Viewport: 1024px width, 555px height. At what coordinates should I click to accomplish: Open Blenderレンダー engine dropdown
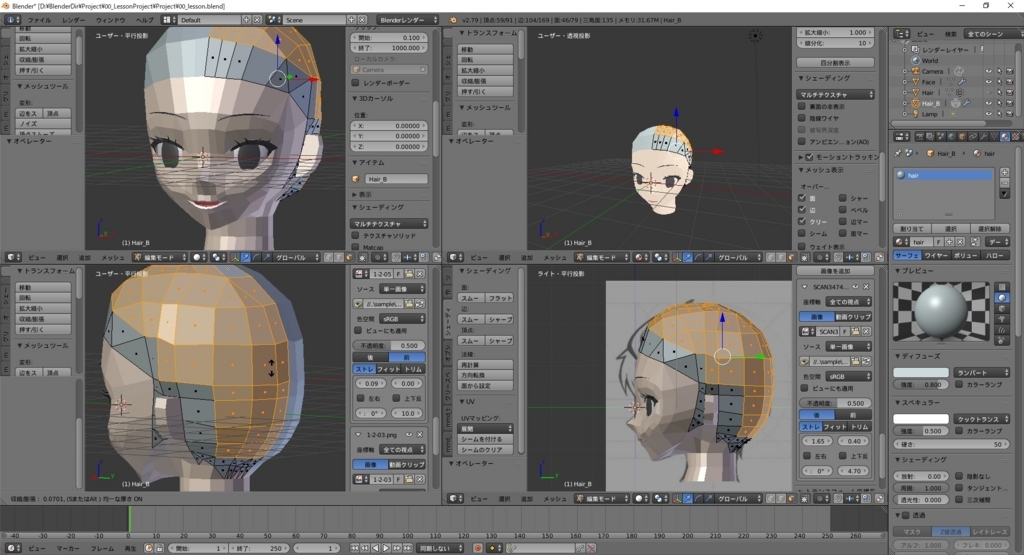coord(409,20)
